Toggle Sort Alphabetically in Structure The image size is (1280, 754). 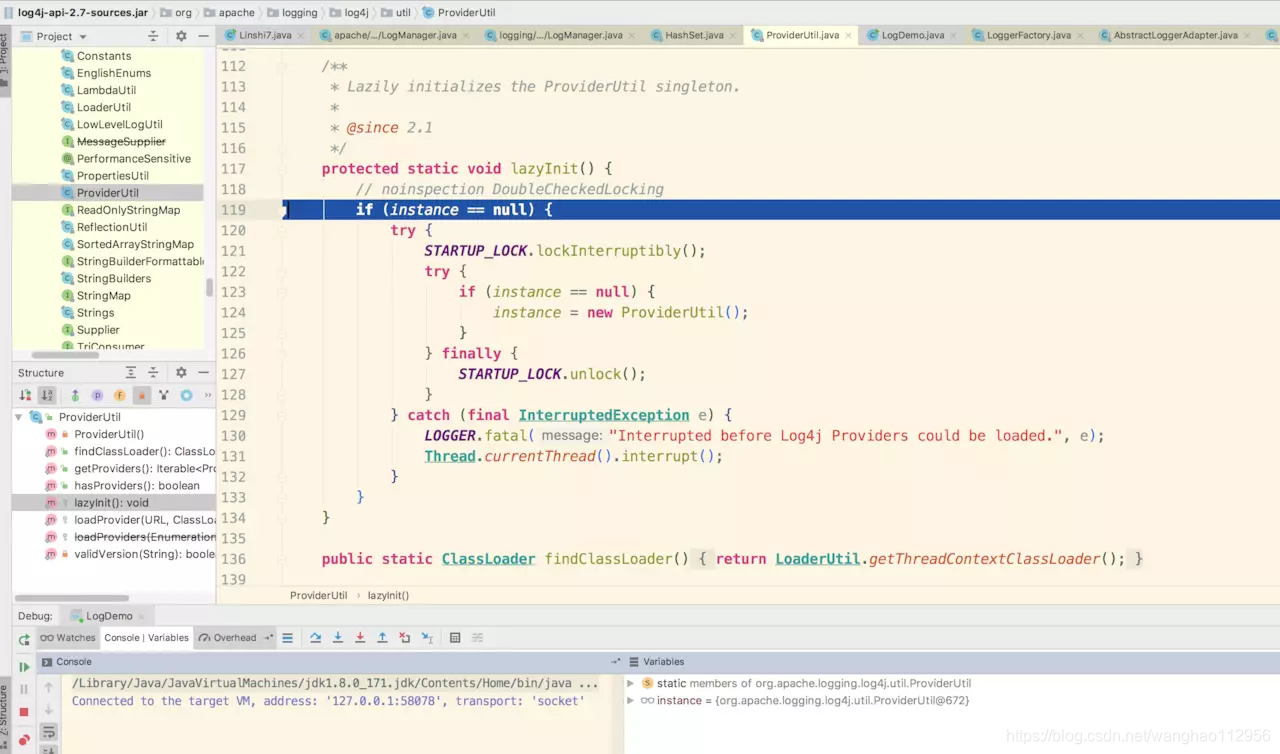[x=47, y=396]
